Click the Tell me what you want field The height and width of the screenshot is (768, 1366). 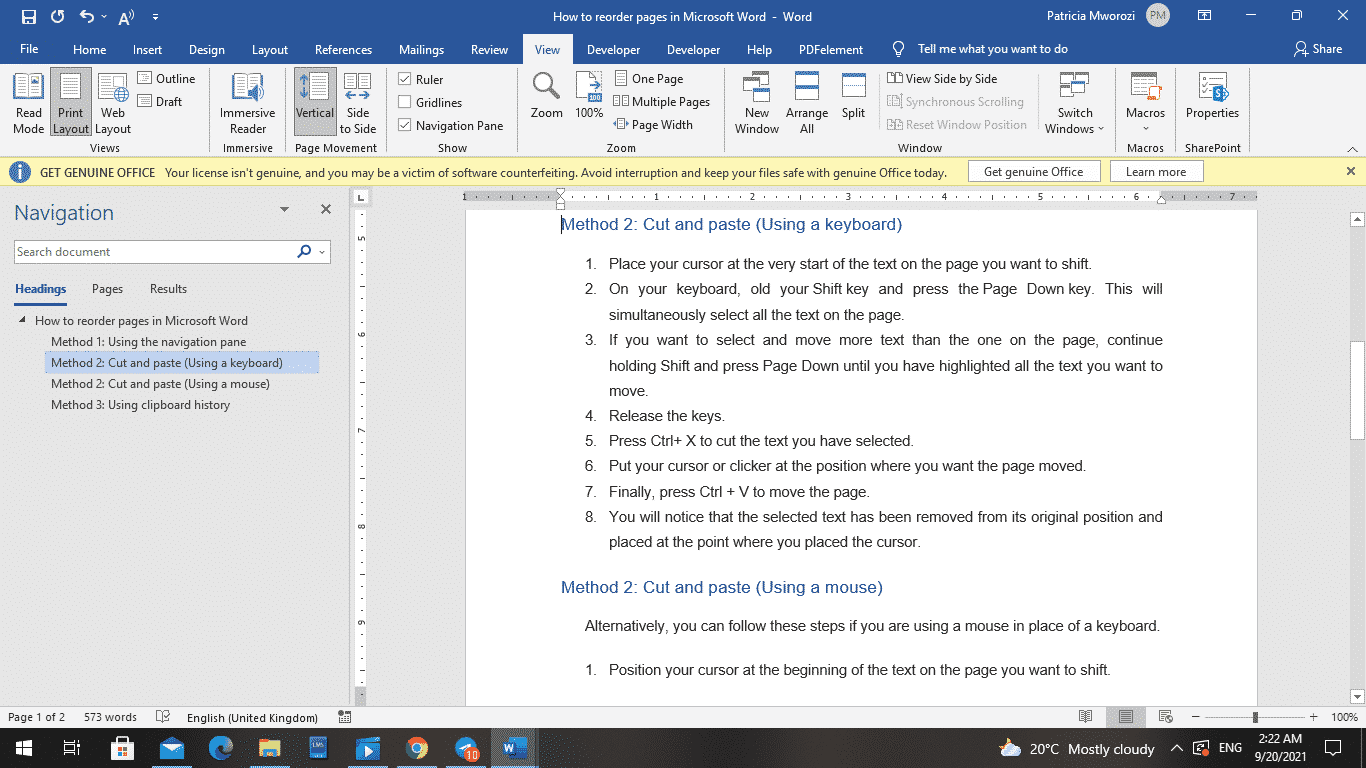pos(992,49)
